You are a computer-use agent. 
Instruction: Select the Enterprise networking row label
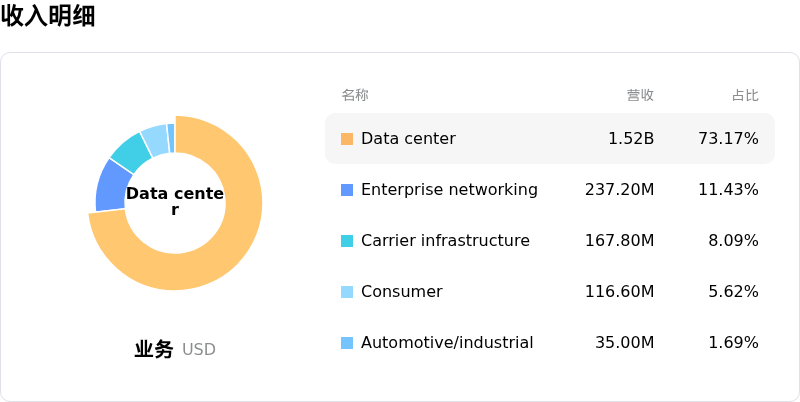[449, 190]
